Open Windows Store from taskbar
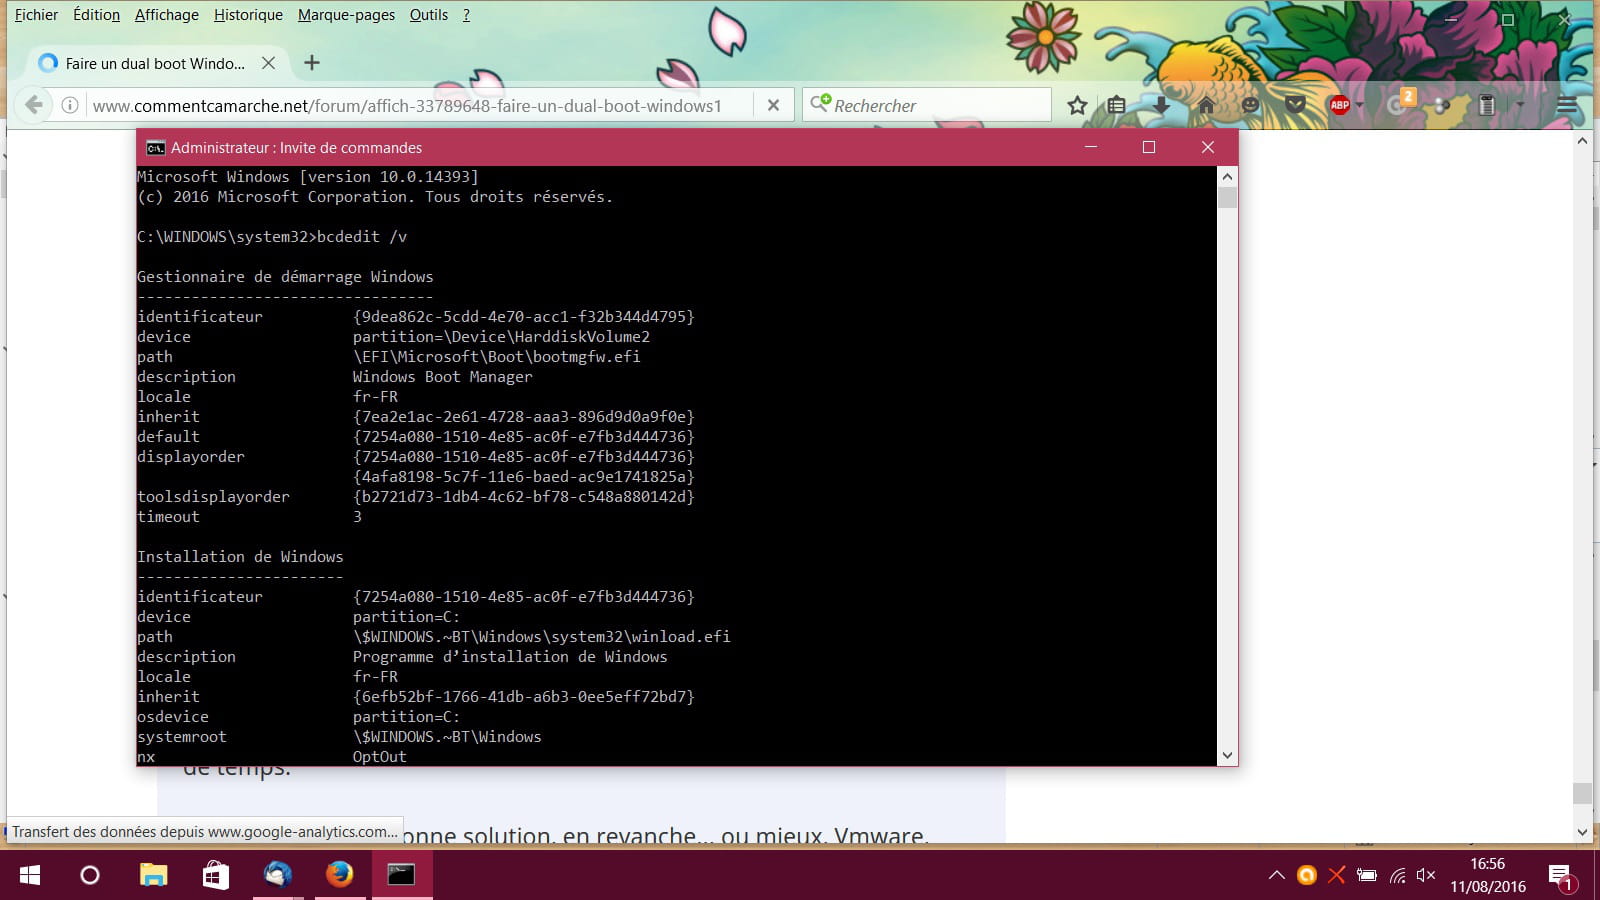Screen dimensions: 1600x900 click(x=215, y=875)
